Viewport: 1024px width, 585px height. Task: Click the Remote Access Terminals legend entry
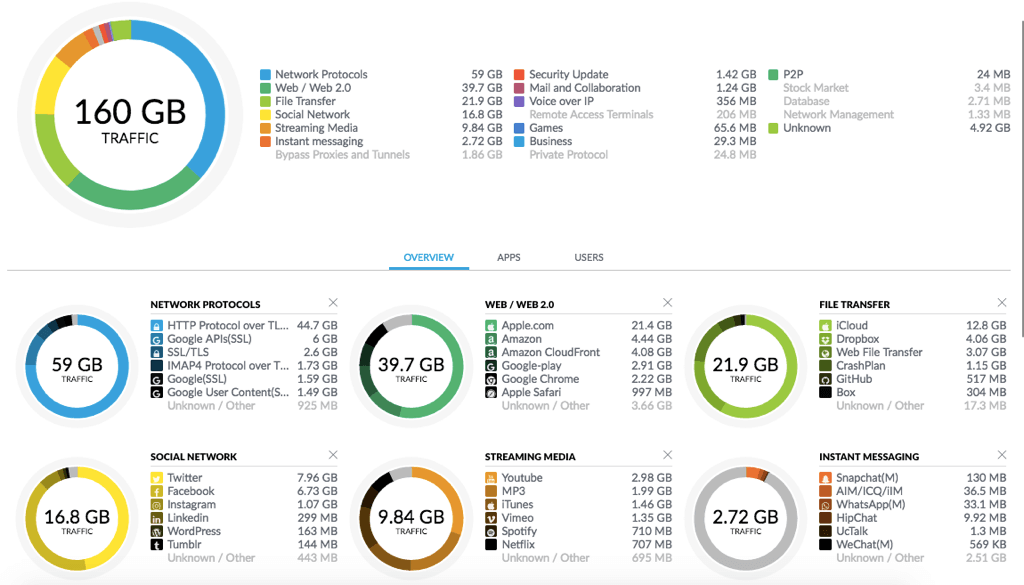pos(591,115)
